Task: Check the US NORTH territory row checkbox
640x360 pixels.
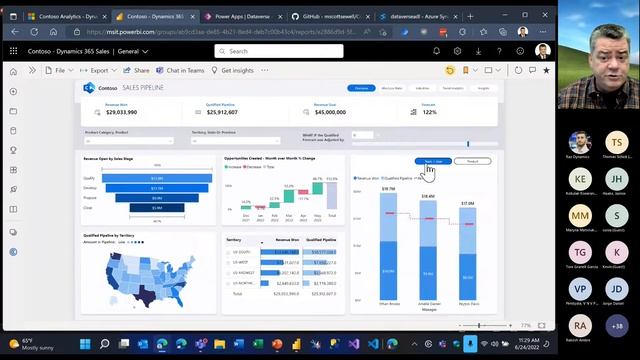Action: click(228, 283)
